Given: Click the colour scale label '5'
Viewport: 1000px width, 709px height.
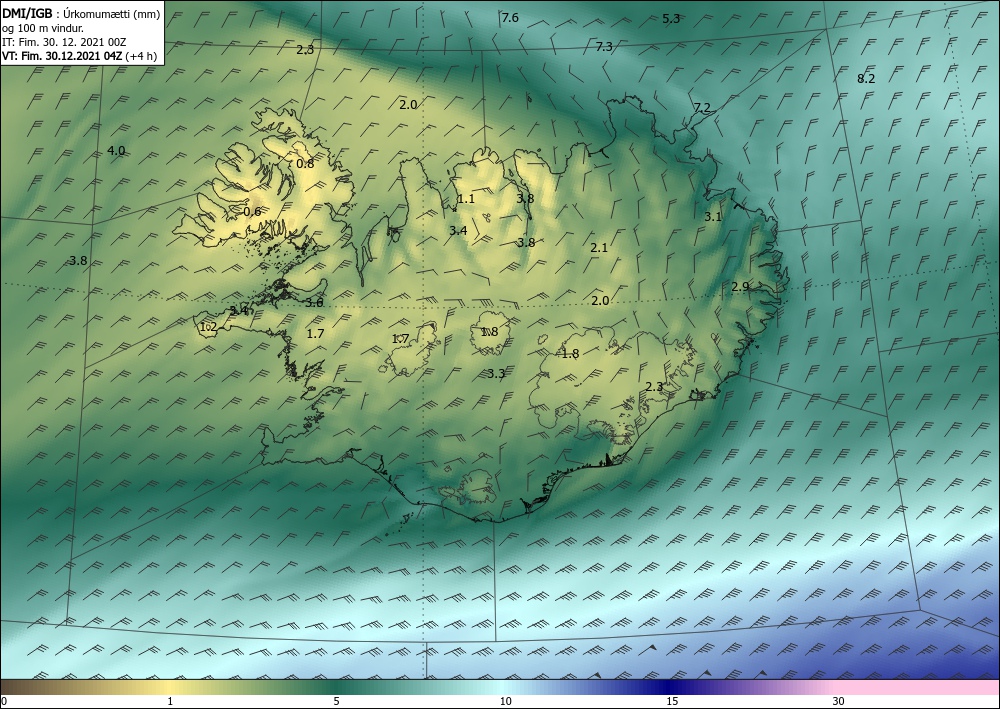Looking at the screenshot, I should coord(336,701).
